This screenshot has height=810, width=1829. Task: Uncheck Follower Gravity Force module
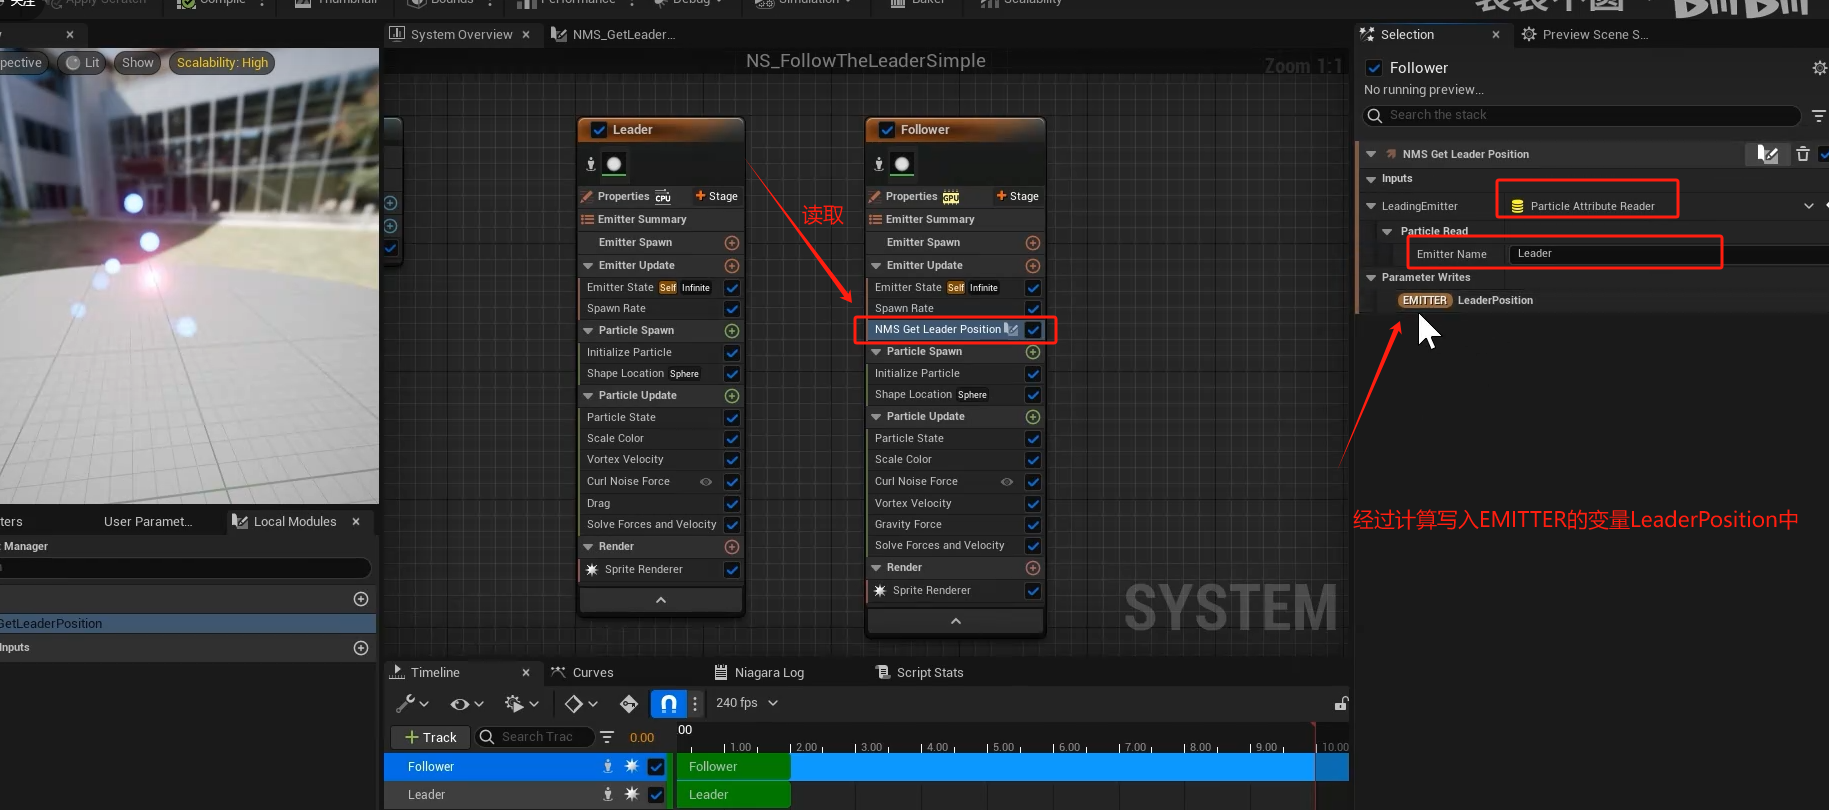click(x=1033, y=525)
